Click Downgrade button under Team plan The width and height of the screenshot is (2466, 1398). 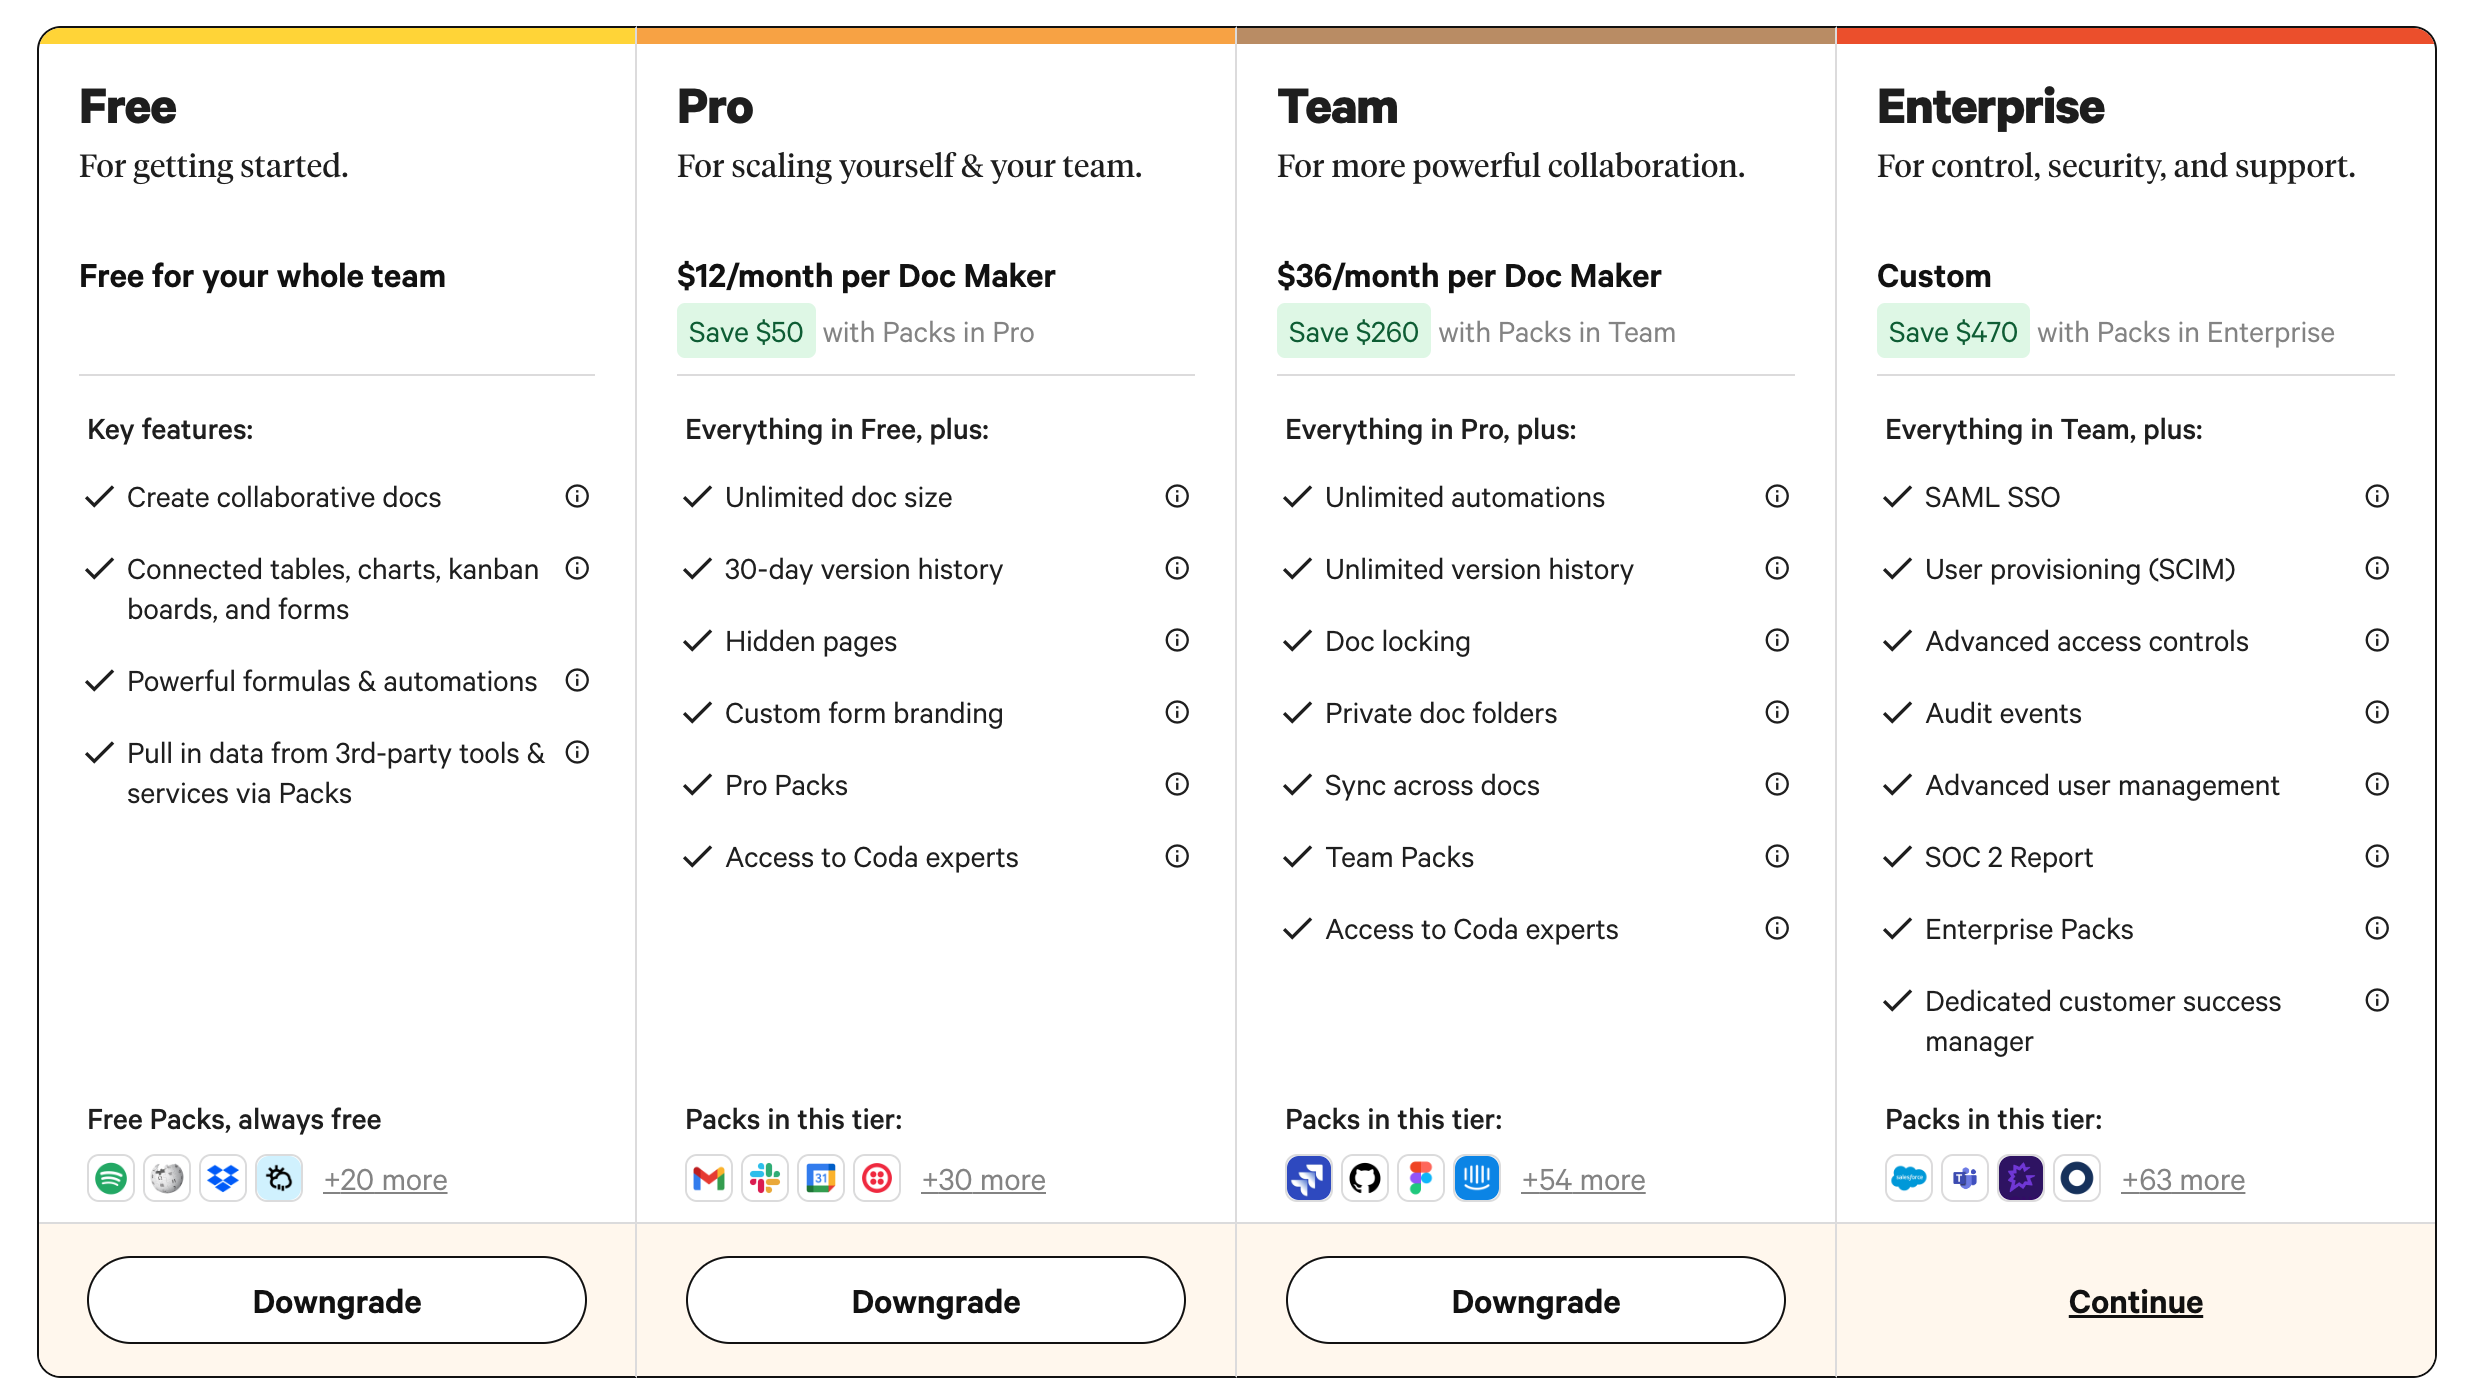1536,1301
